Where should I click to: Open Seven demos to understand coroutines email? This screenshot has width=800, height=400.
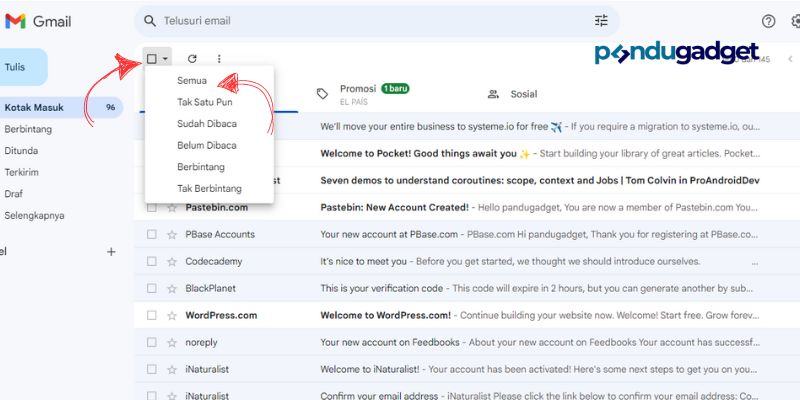point(540,181)
